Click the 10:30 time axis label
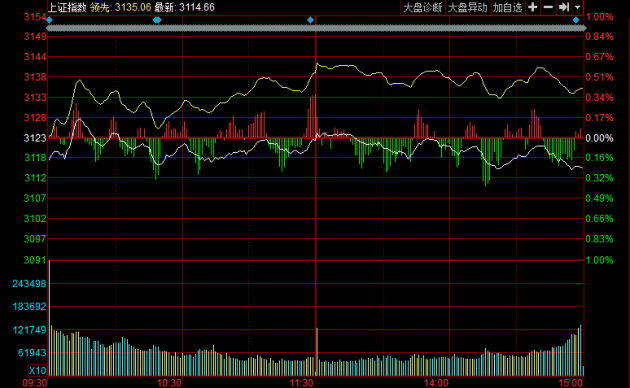The height and width of the screenshot is (388, 630). coord(169,383)
